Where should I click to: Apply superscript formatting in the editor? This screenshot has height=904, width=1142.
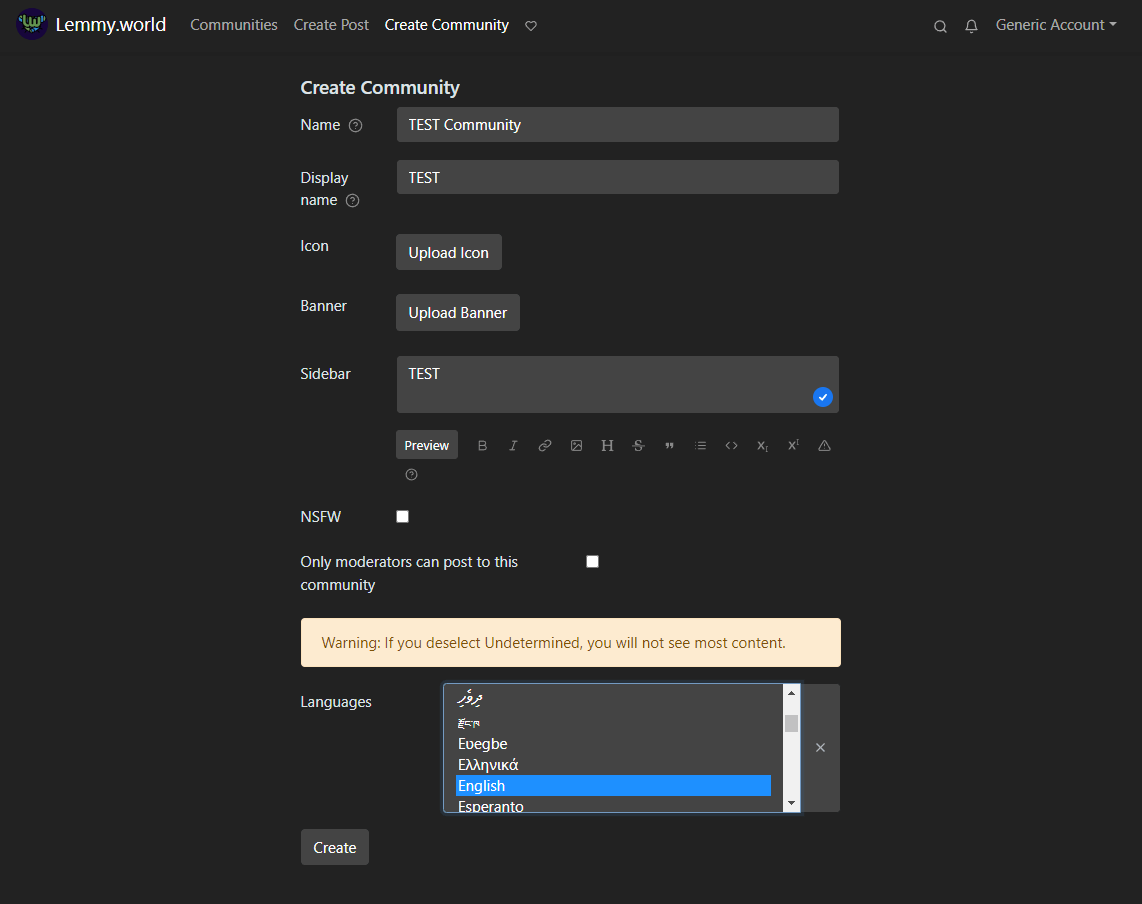[x=793, y=445]
